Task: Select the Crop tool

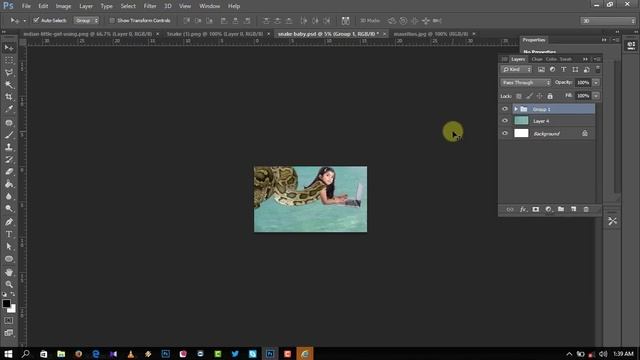Action: tap(9, 97)
